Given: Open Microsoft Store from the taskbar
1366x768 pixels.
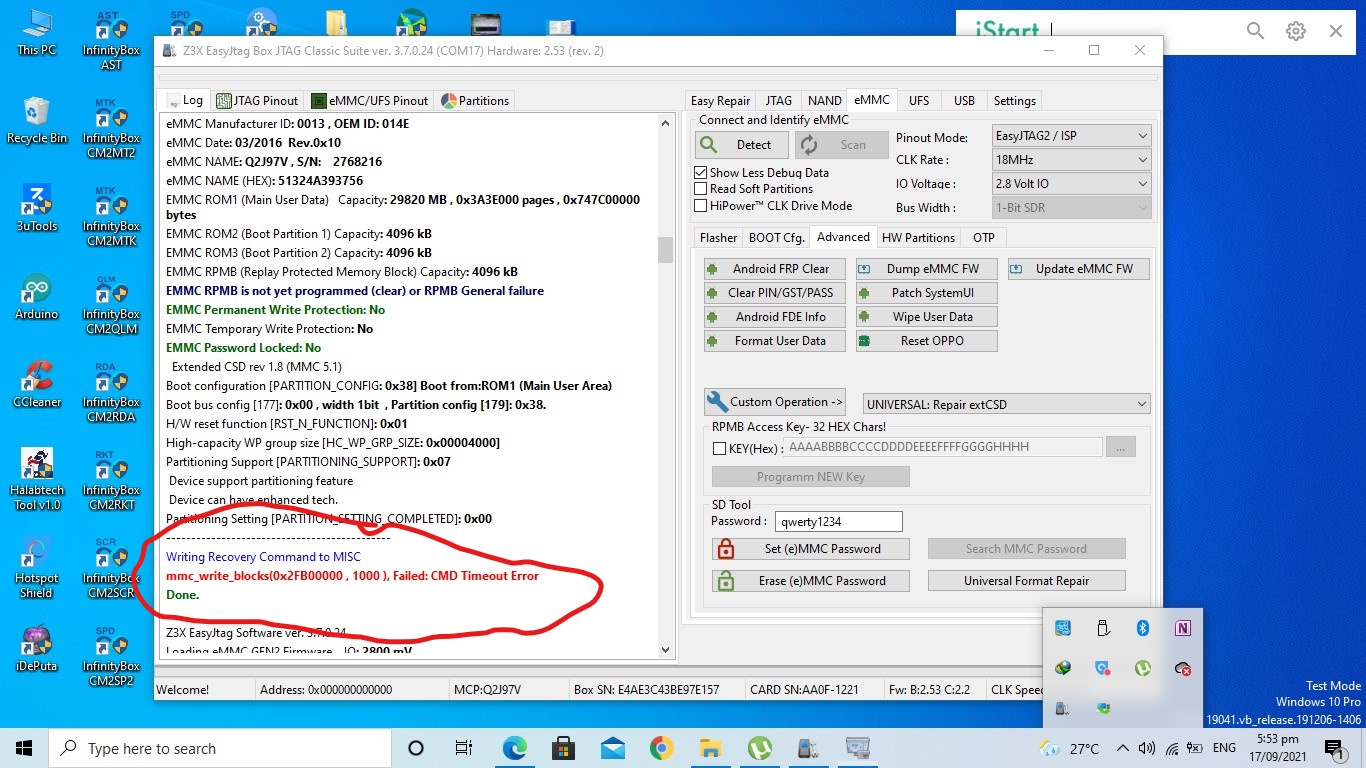Looking at the screenshot, I should [x=563, y=748].
